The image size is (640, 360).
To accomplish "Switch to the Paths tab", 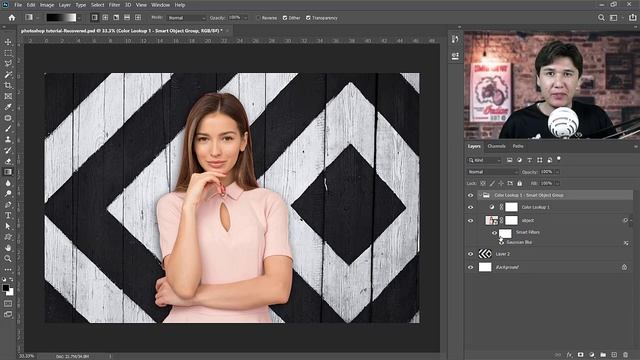I will coord(518,146).
